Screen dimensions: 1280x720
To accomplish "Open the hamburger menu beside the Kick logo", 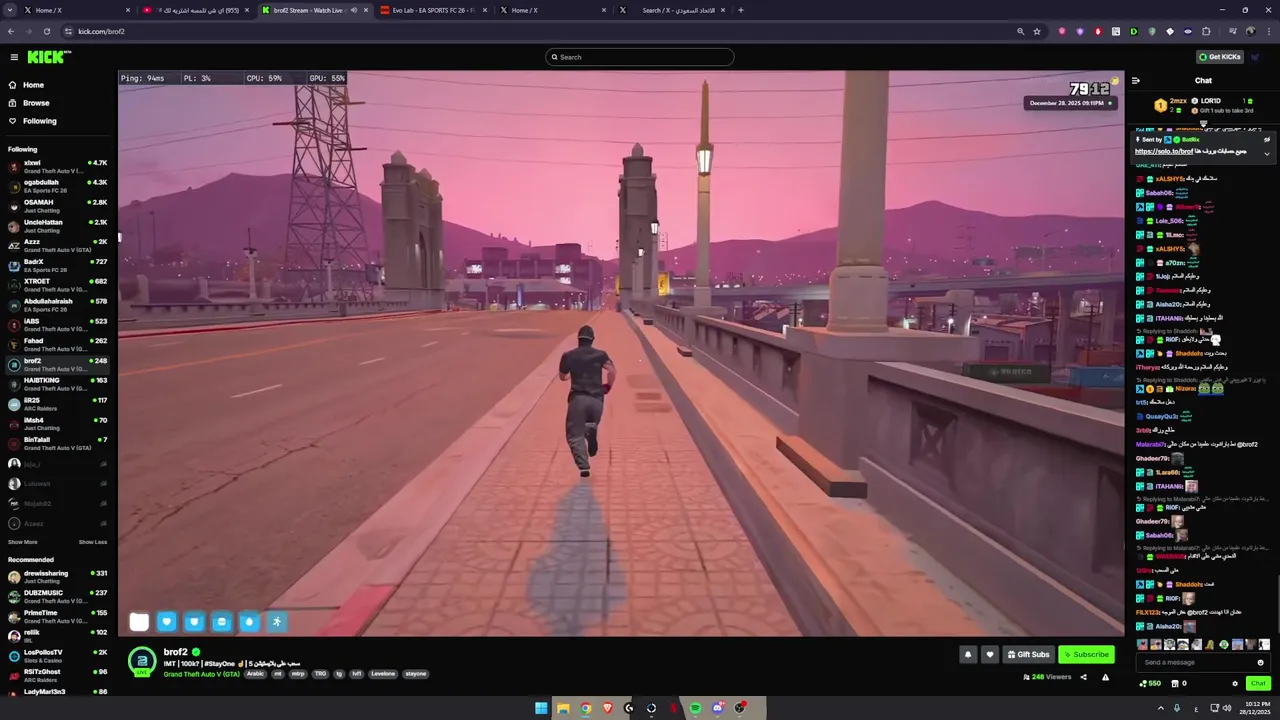I will [x=14, y=57].
